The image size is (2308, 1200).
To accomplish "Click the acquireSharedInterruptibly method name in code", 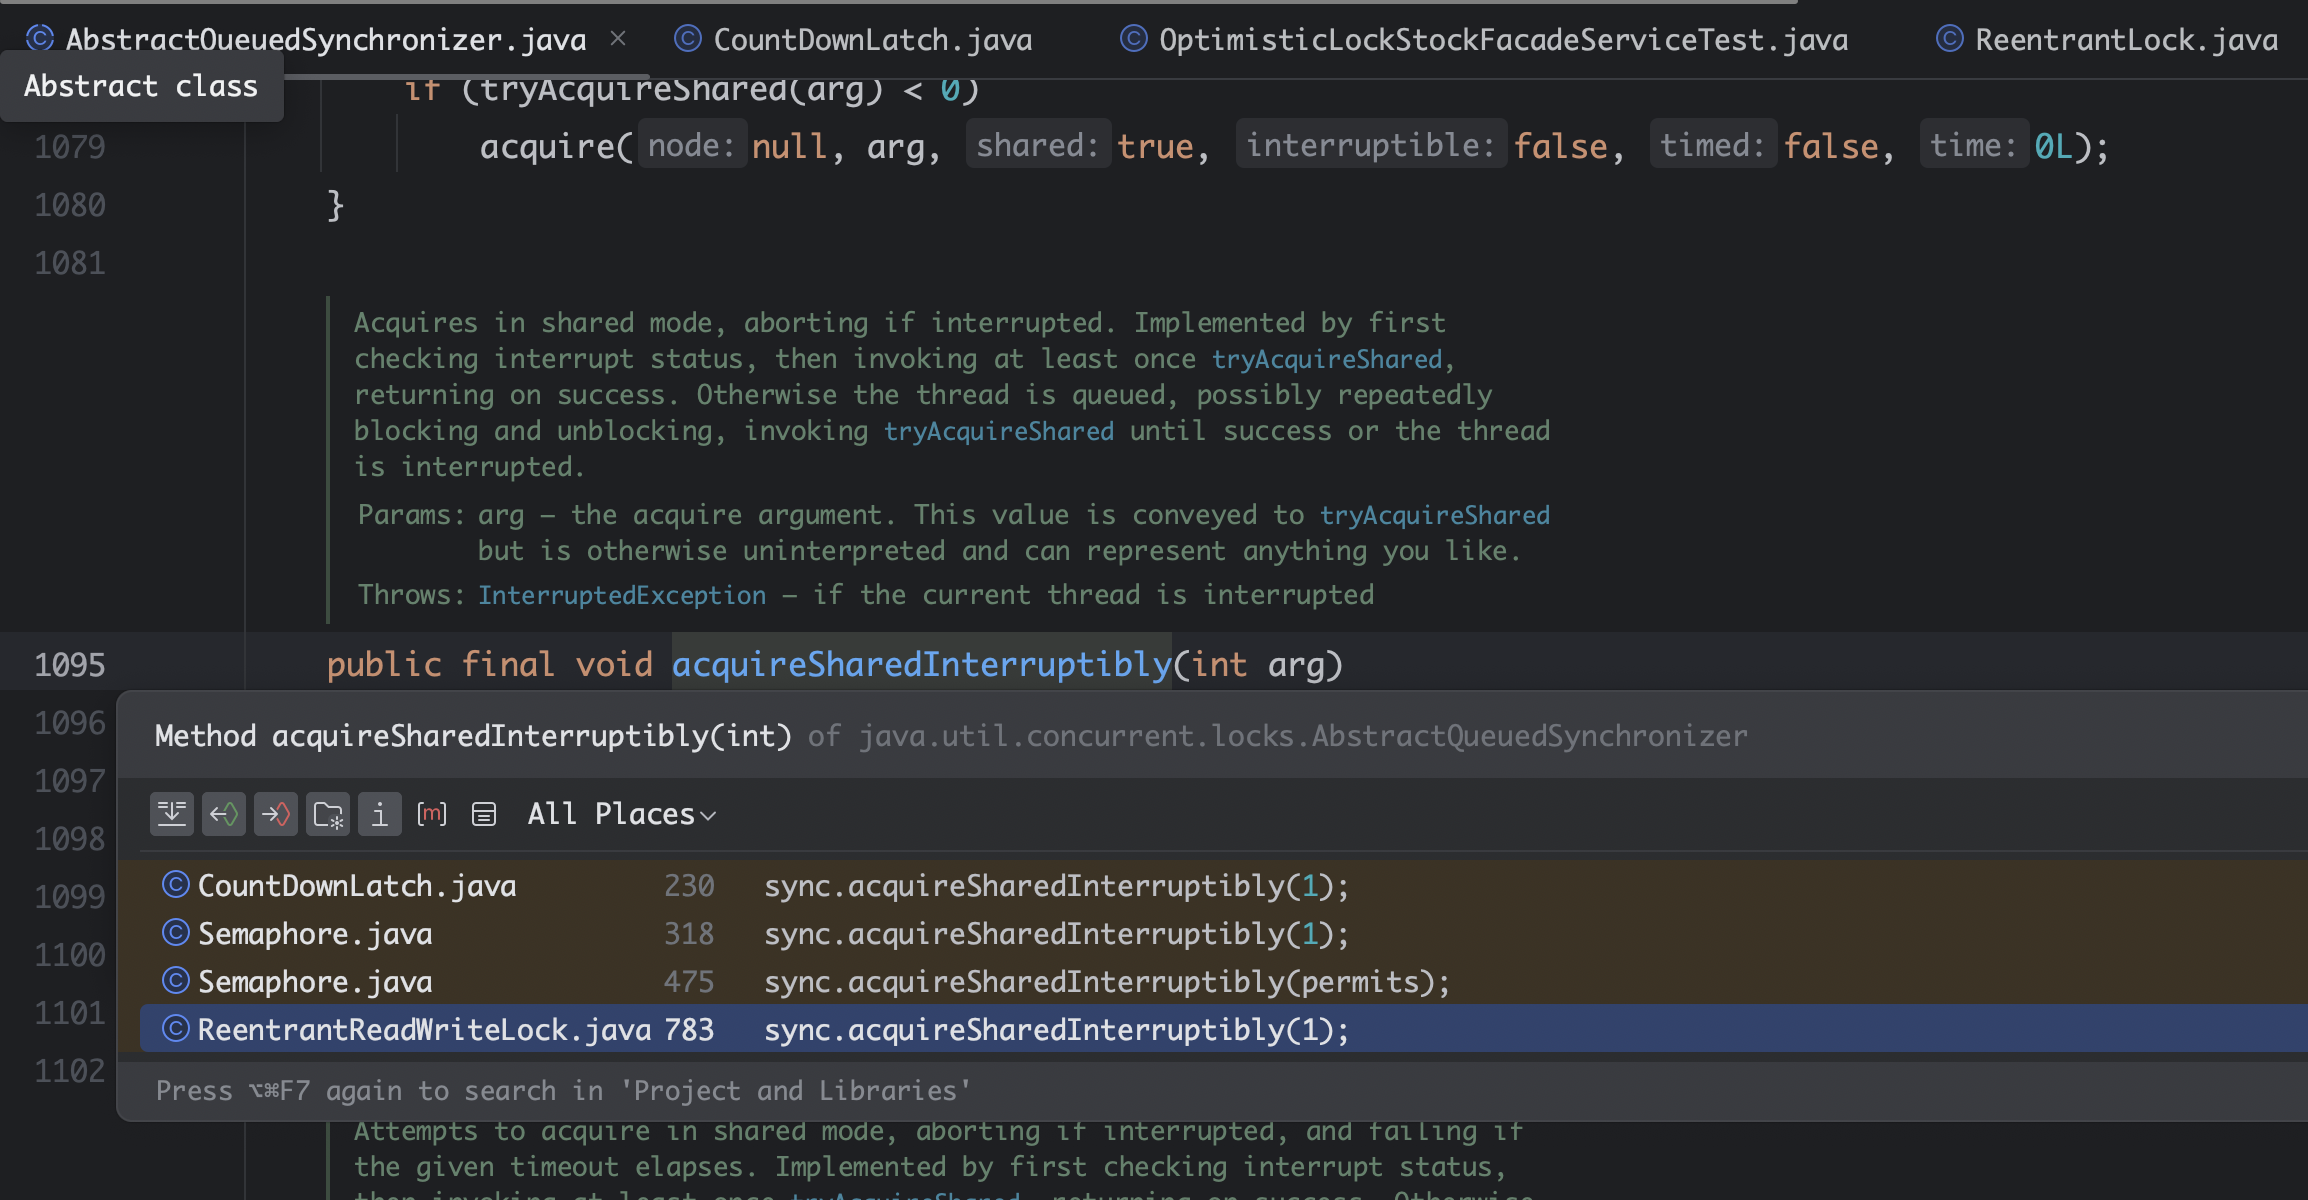I will [920, 665].
